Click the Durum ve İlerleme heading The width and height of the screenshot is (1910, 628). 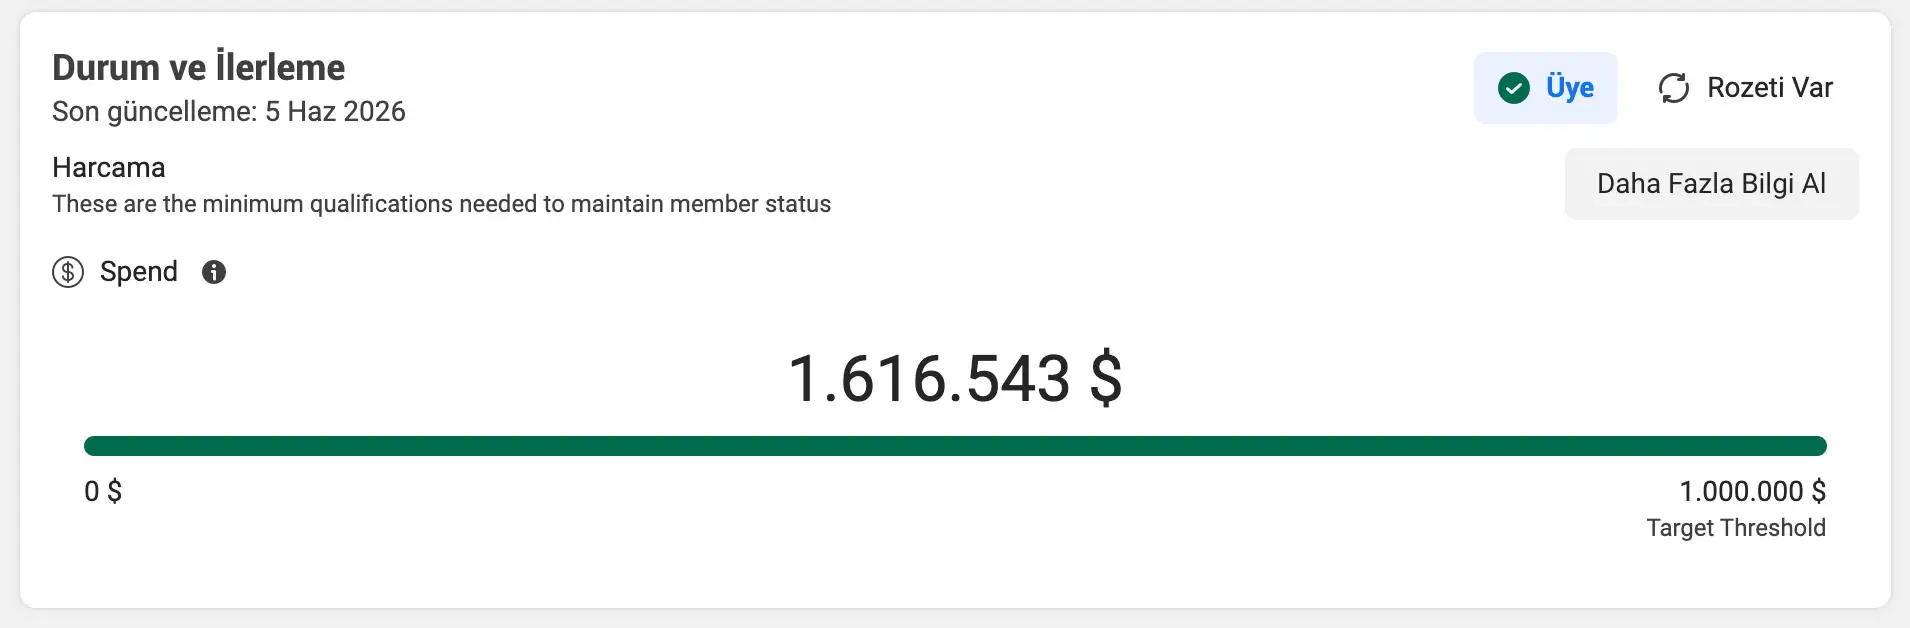coord(199,67)
